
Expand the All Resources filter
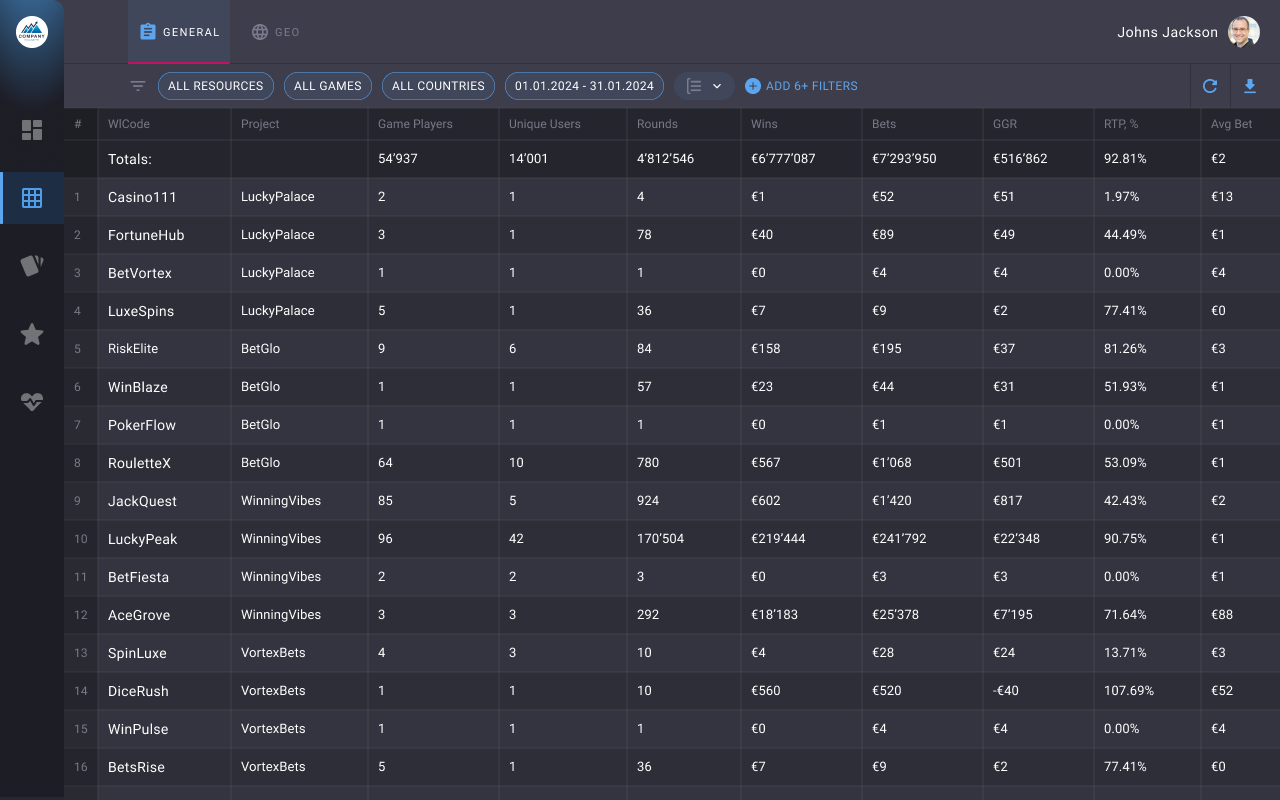(x=215, y=86)
